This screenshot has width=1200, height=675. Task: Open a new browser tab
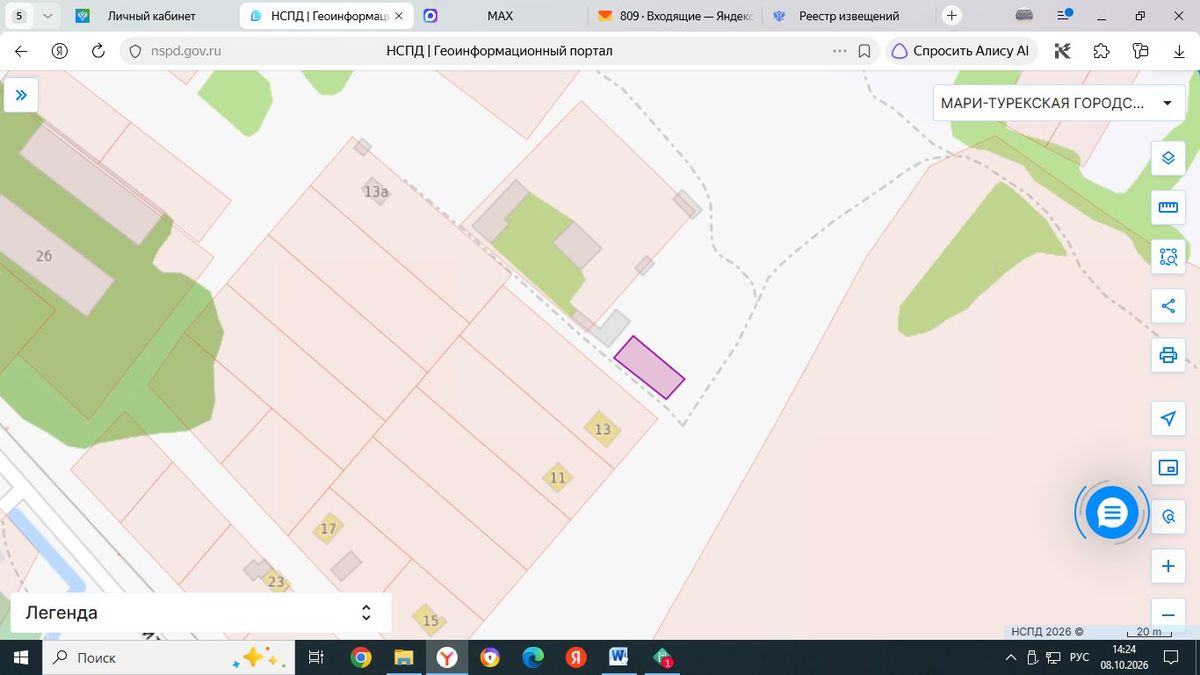pyautogui.click(x=952, y=16)
